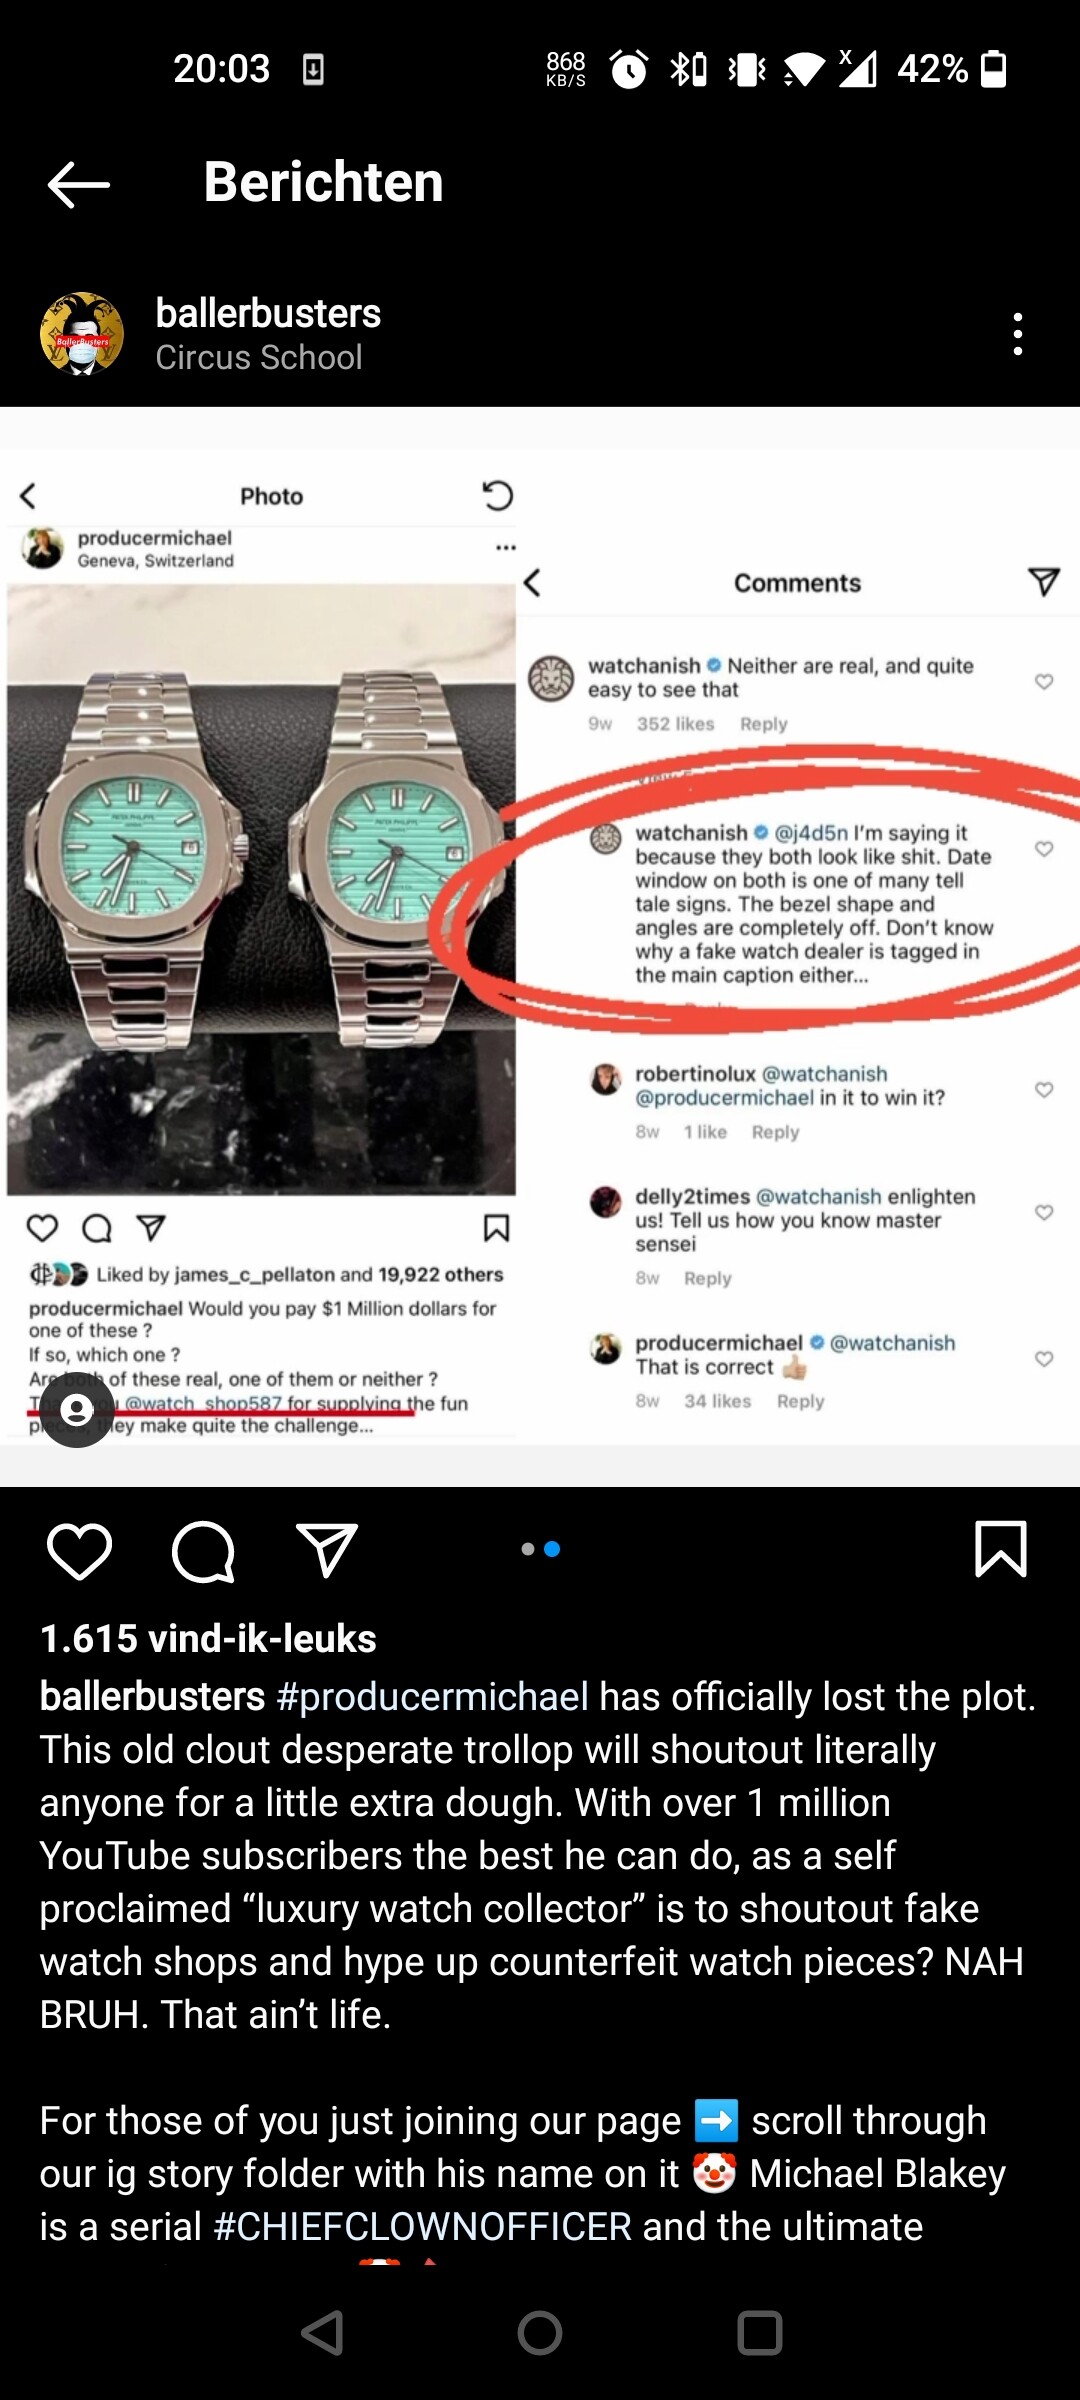Image resolution: width=1080 pixels, height=2400 pixels.
Task: Tap the tagged people icon on photo
Action: coord(77,1410)
